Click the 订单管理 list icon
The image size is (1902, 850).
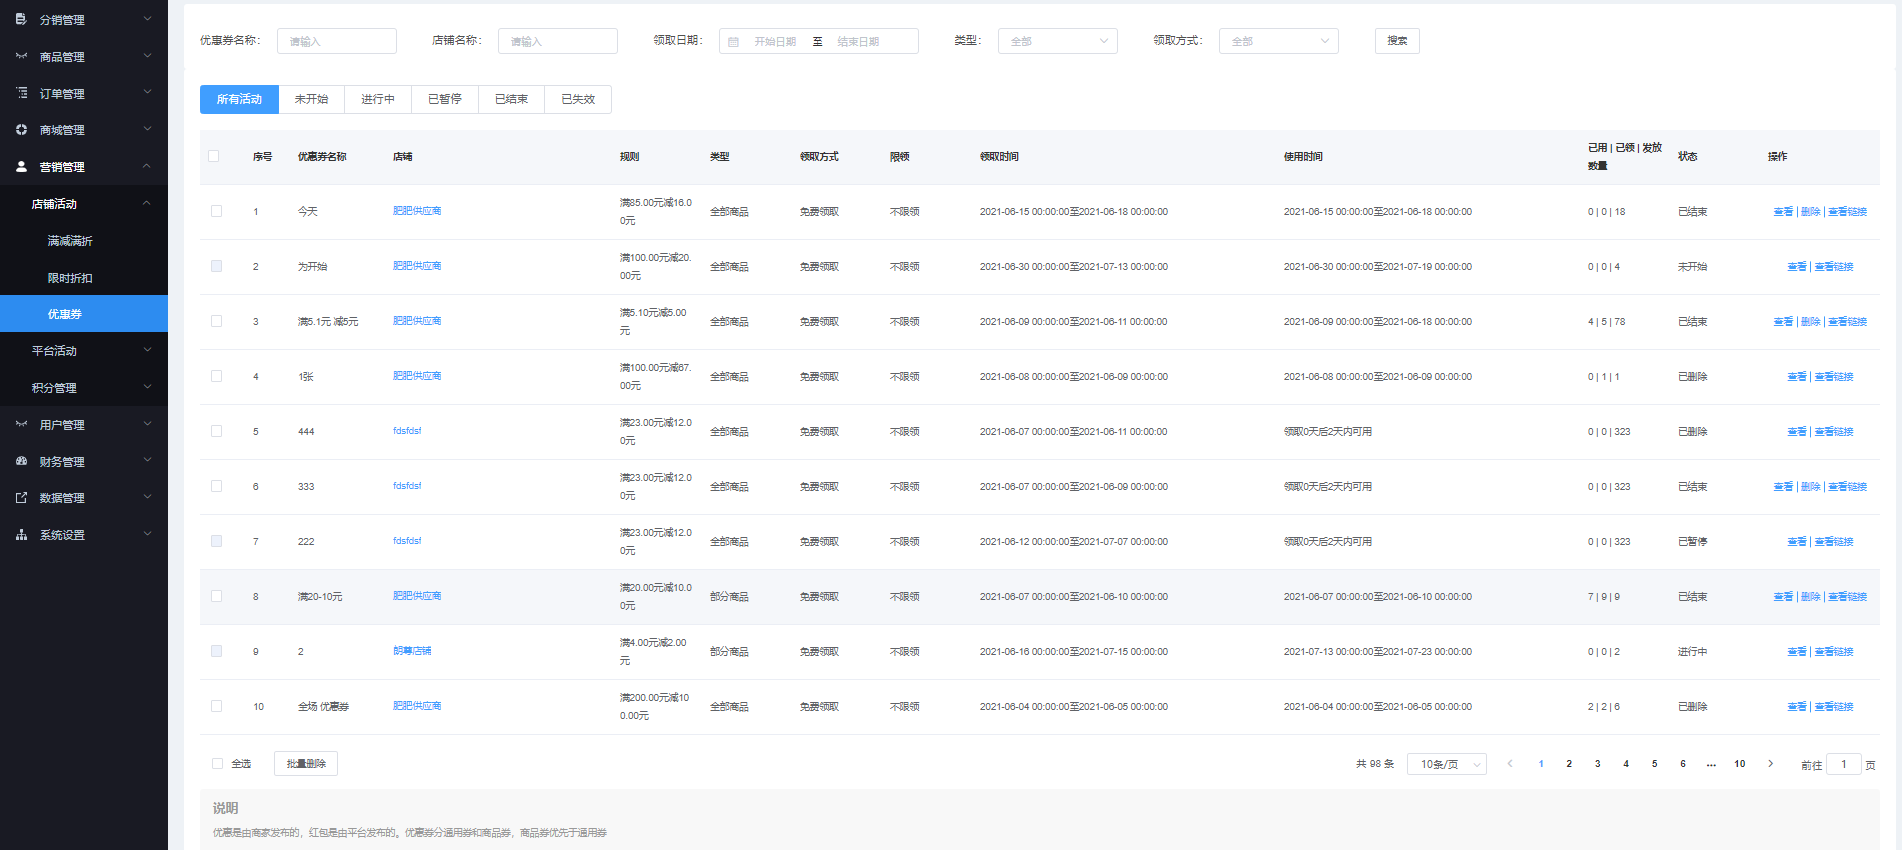pyautogui.click(x=21, y=93)
